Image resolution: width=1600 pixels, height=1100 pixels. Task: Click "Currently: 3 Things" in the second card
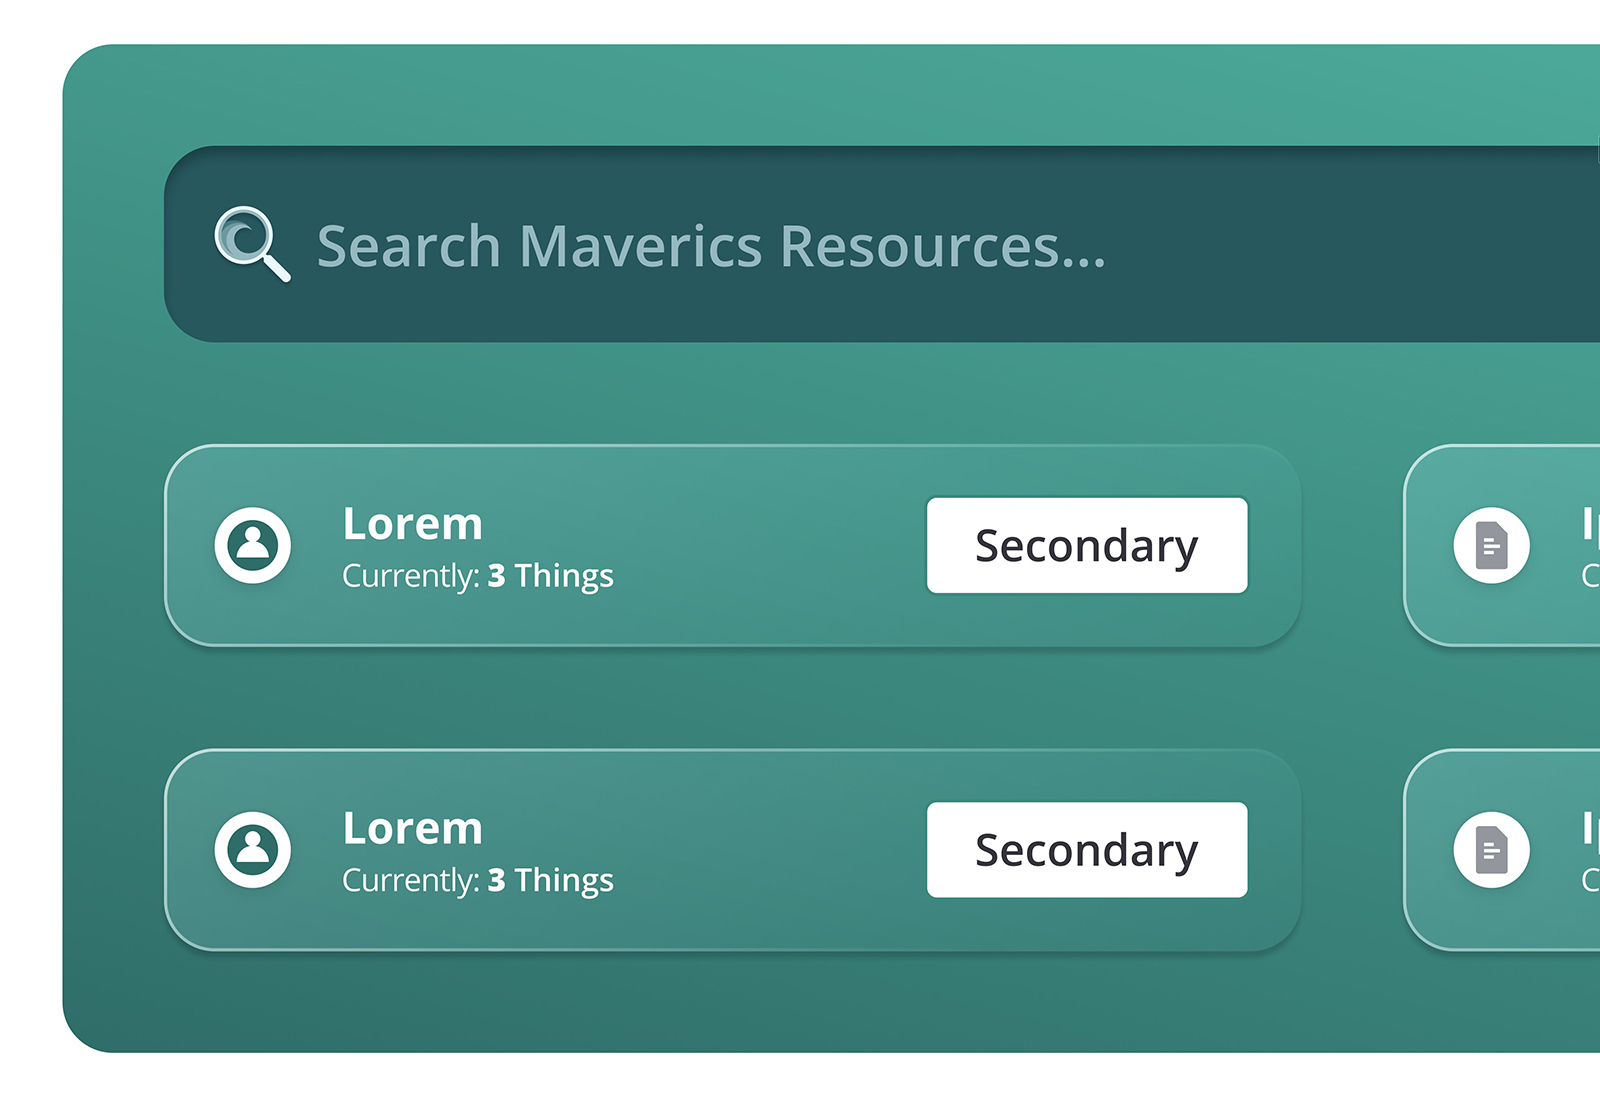point(477,880)
